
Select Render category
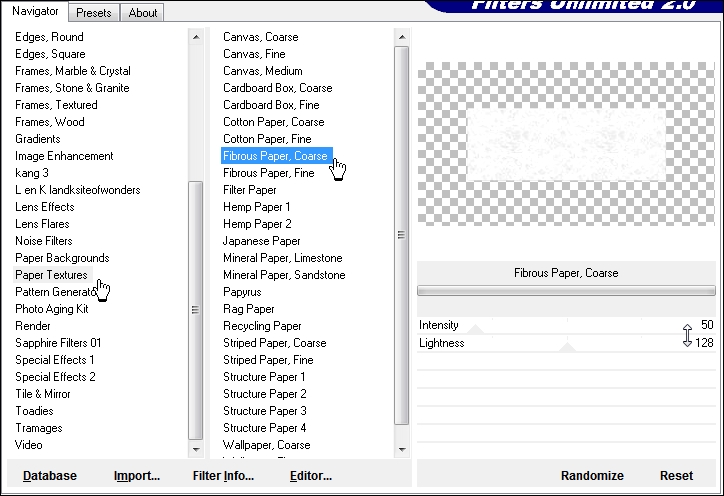click(x=33, y=326)
